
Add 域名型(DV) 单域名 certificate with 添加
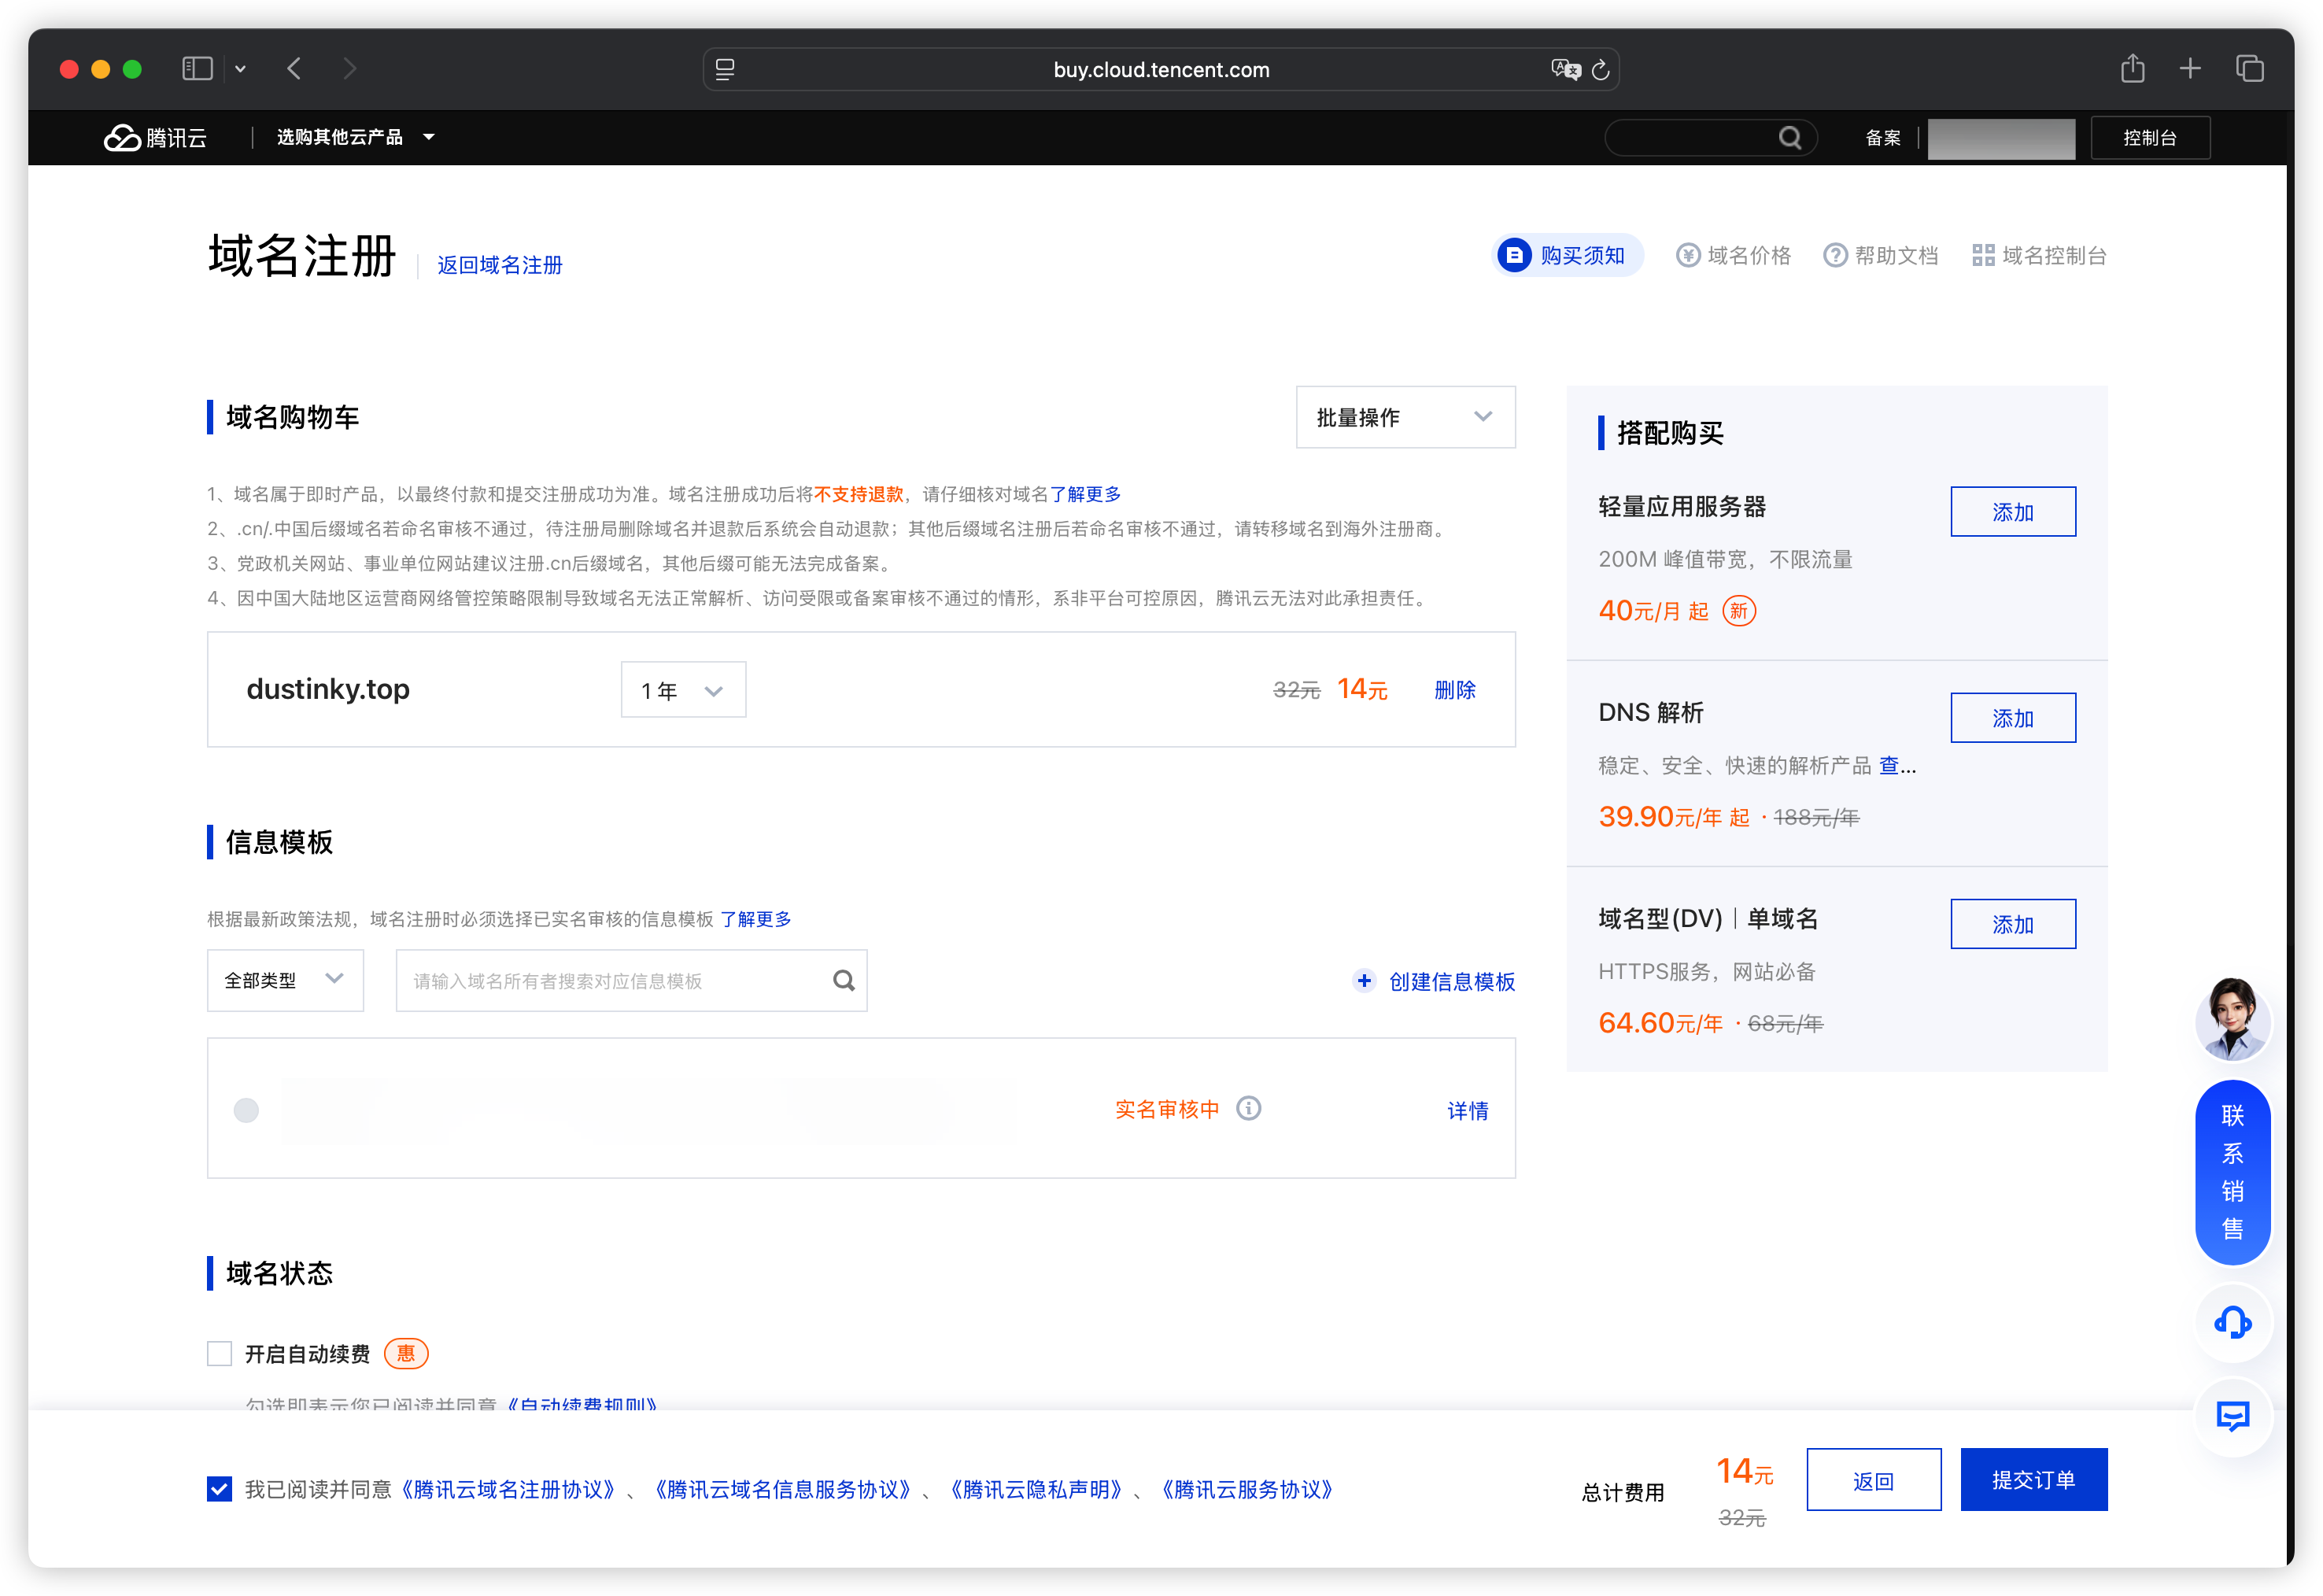click(2012, 924)
